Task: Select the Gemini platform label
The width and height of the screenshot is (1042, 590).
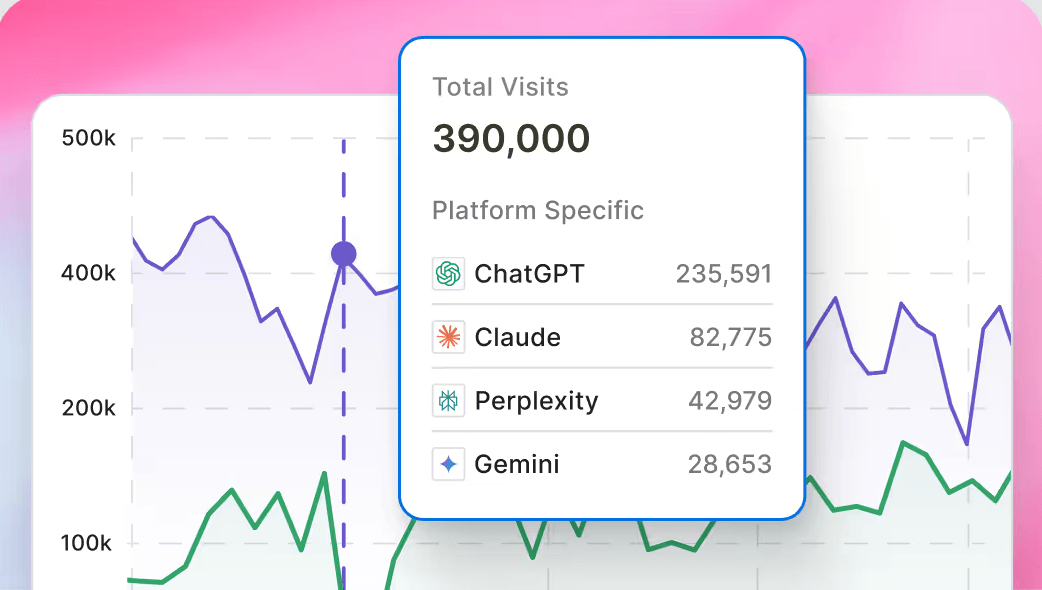Action: coord(516,465)
